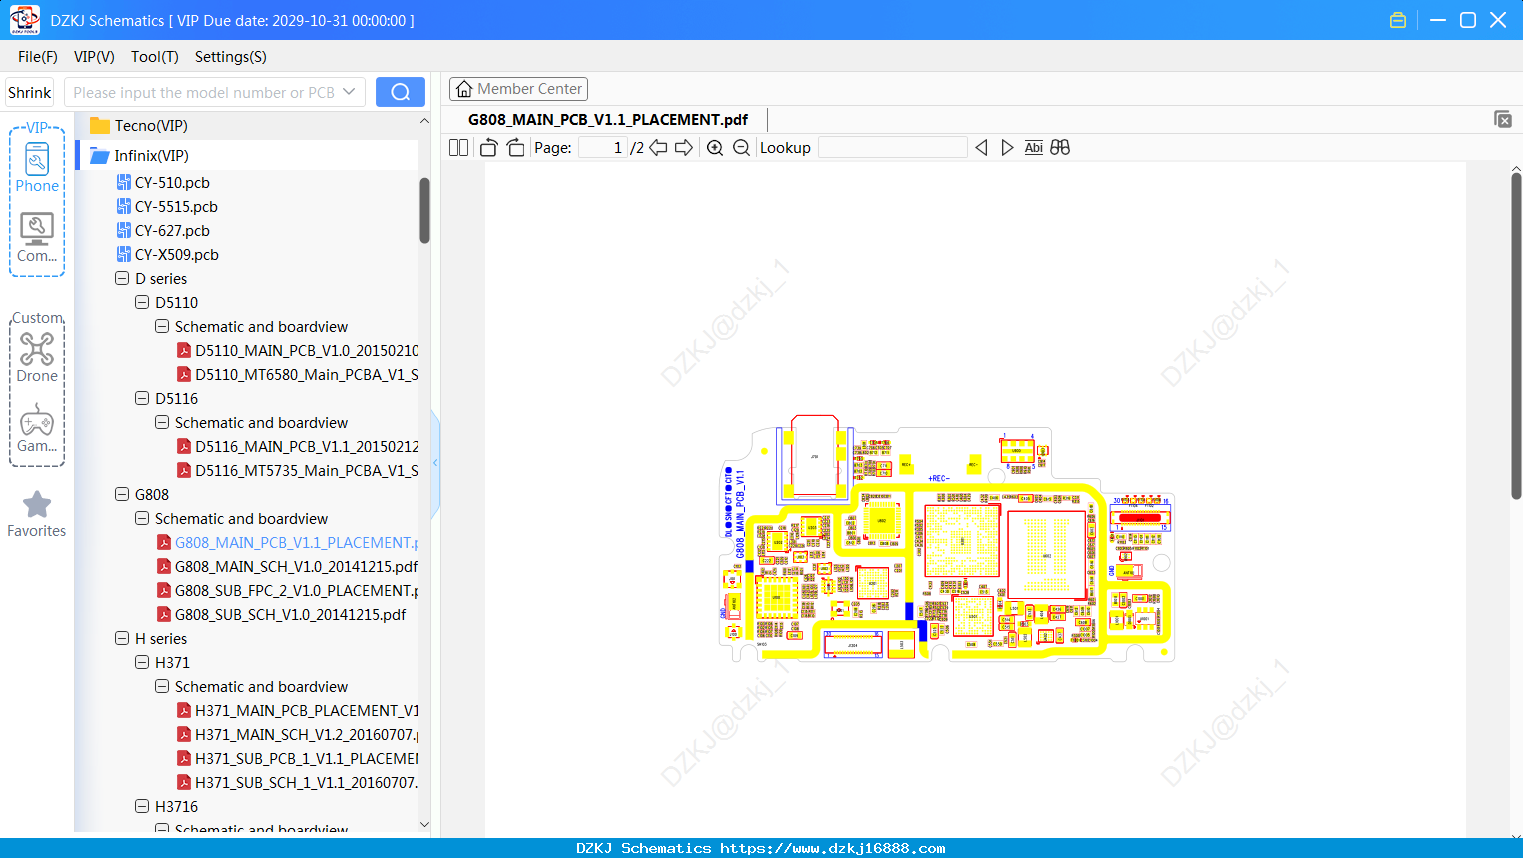This screenshot has width=1523, height=858.
Task: Open the VIP(V) menu
Action: (94, 57)
